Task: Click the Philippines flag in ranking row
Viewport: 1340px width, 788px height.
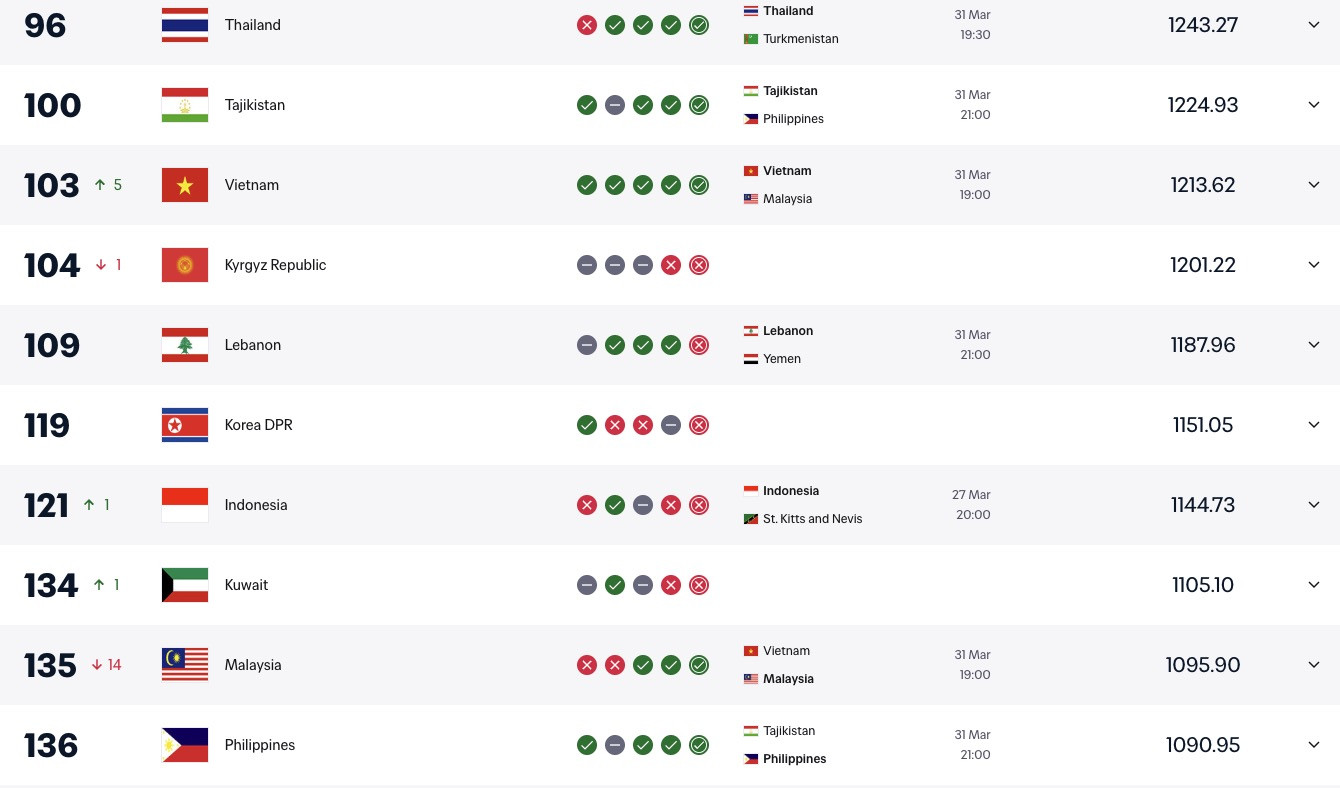Action: 185,745
